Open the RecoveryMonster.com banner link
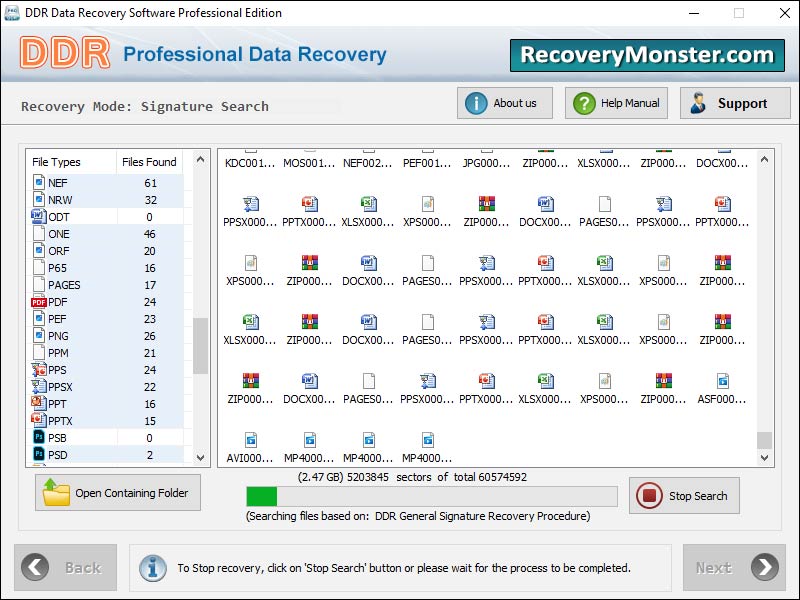800x600 pixels. pyautogui.click(x=647, y=55)
